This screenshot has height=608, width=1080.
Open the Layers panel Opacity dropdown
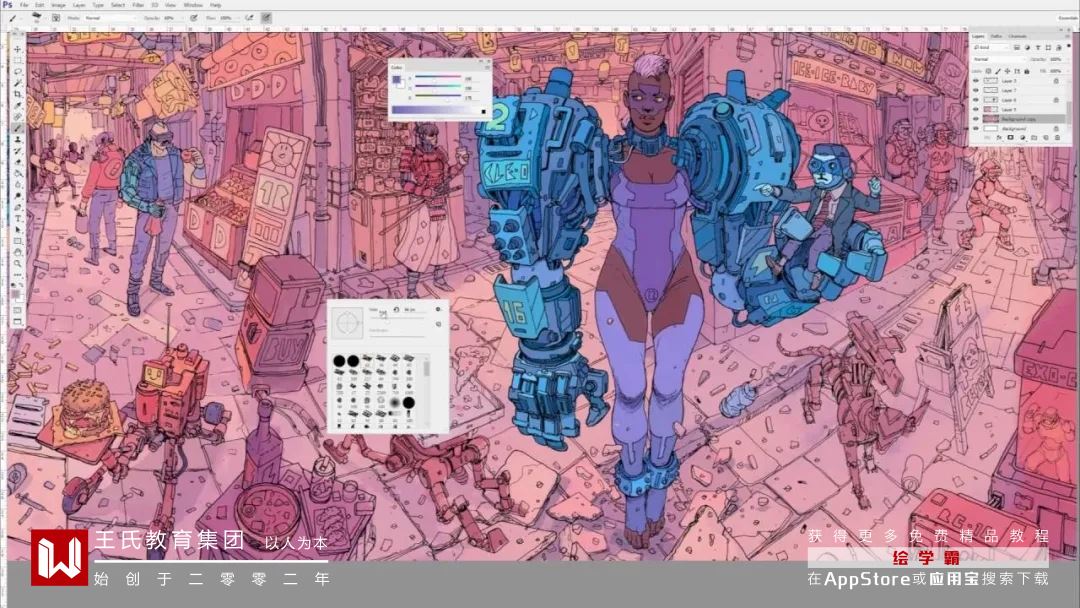click(1068, 59)
